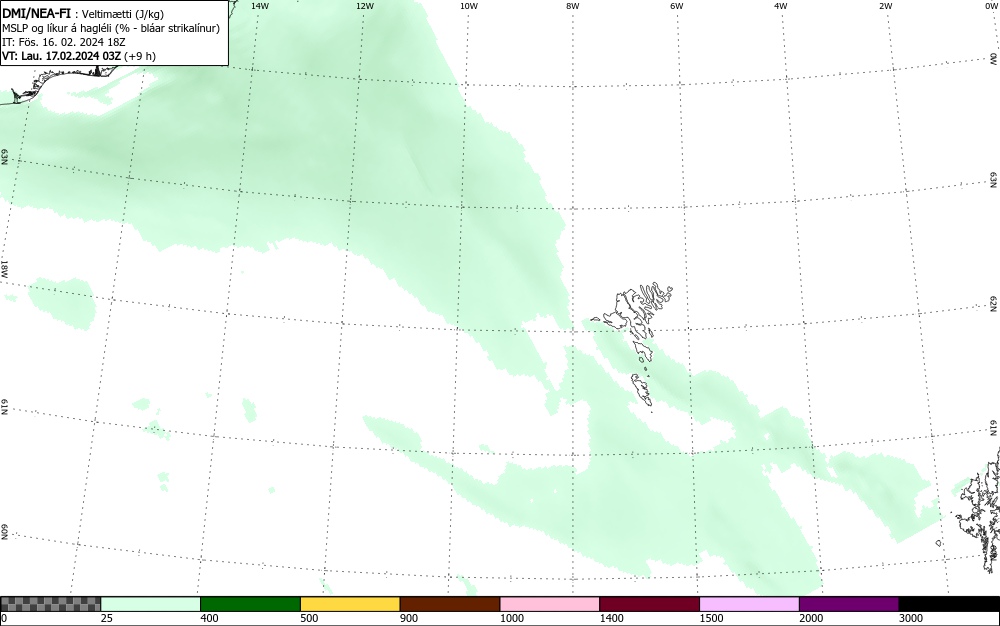This screenshot has width=1000, height=626.
Task: Click the pink 1000–1400 legend swatch
Action: point(550,604)
